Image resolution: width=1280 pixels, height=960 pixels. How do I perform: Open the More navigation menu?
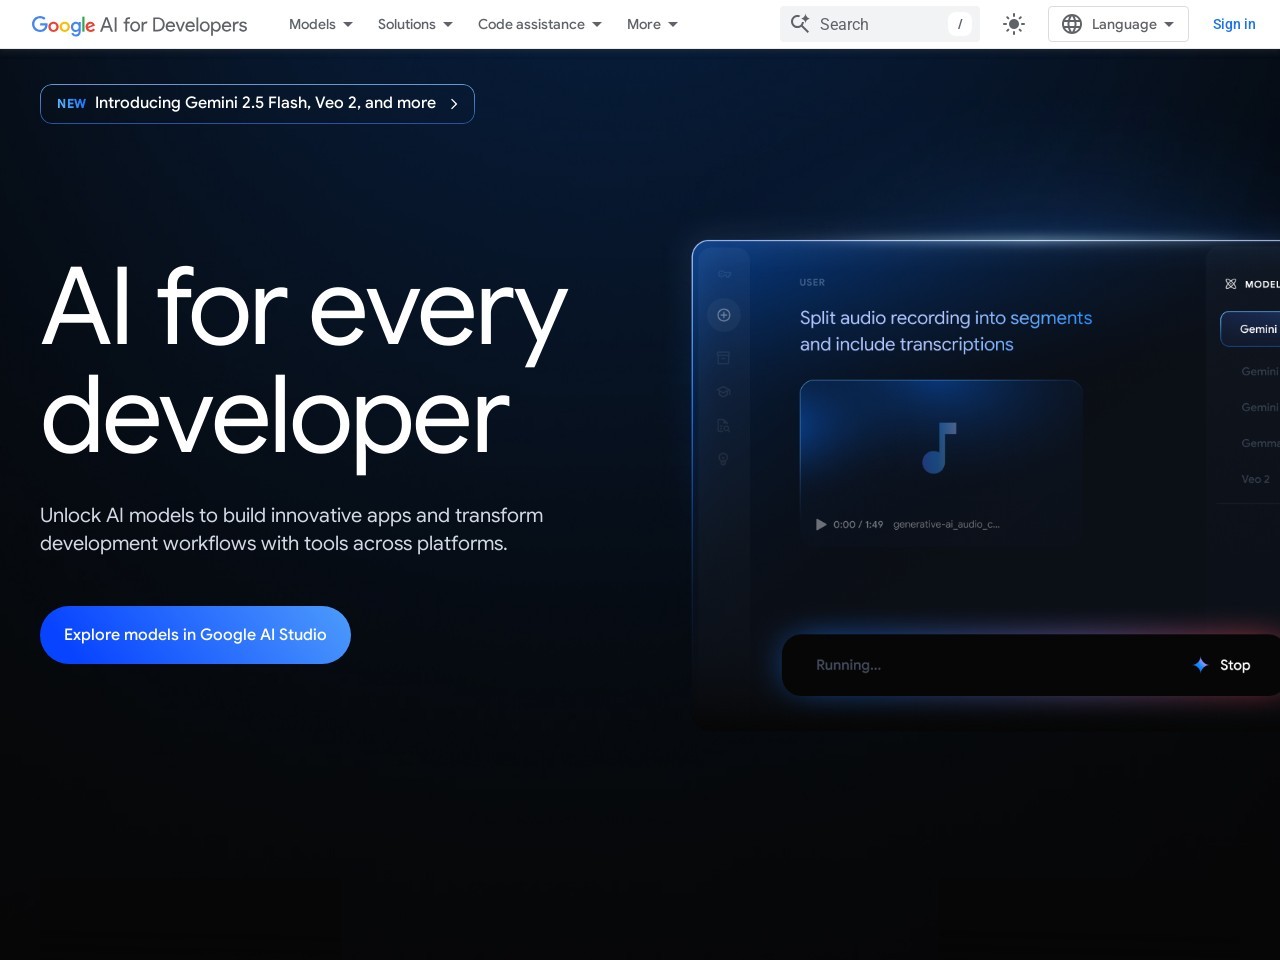tap(652, 24)
